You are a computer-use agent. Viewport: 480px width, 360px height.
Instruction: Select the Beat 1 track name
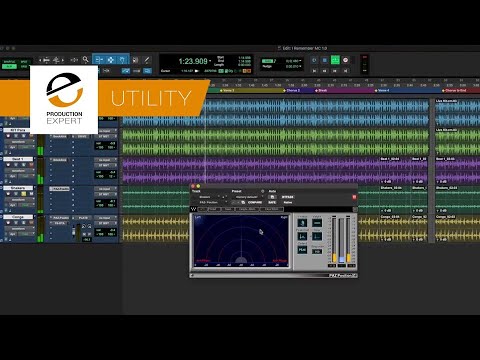(x=18, y=159)
